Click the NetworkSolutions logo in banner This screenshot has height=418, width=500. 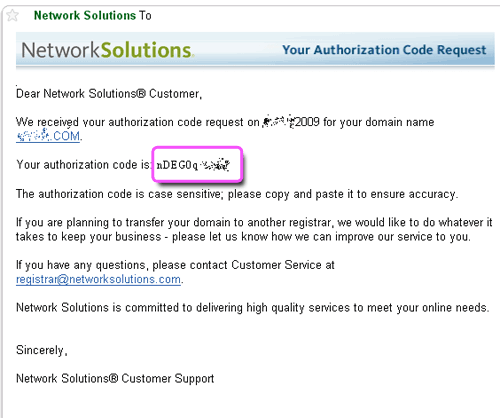pos(108,50)
